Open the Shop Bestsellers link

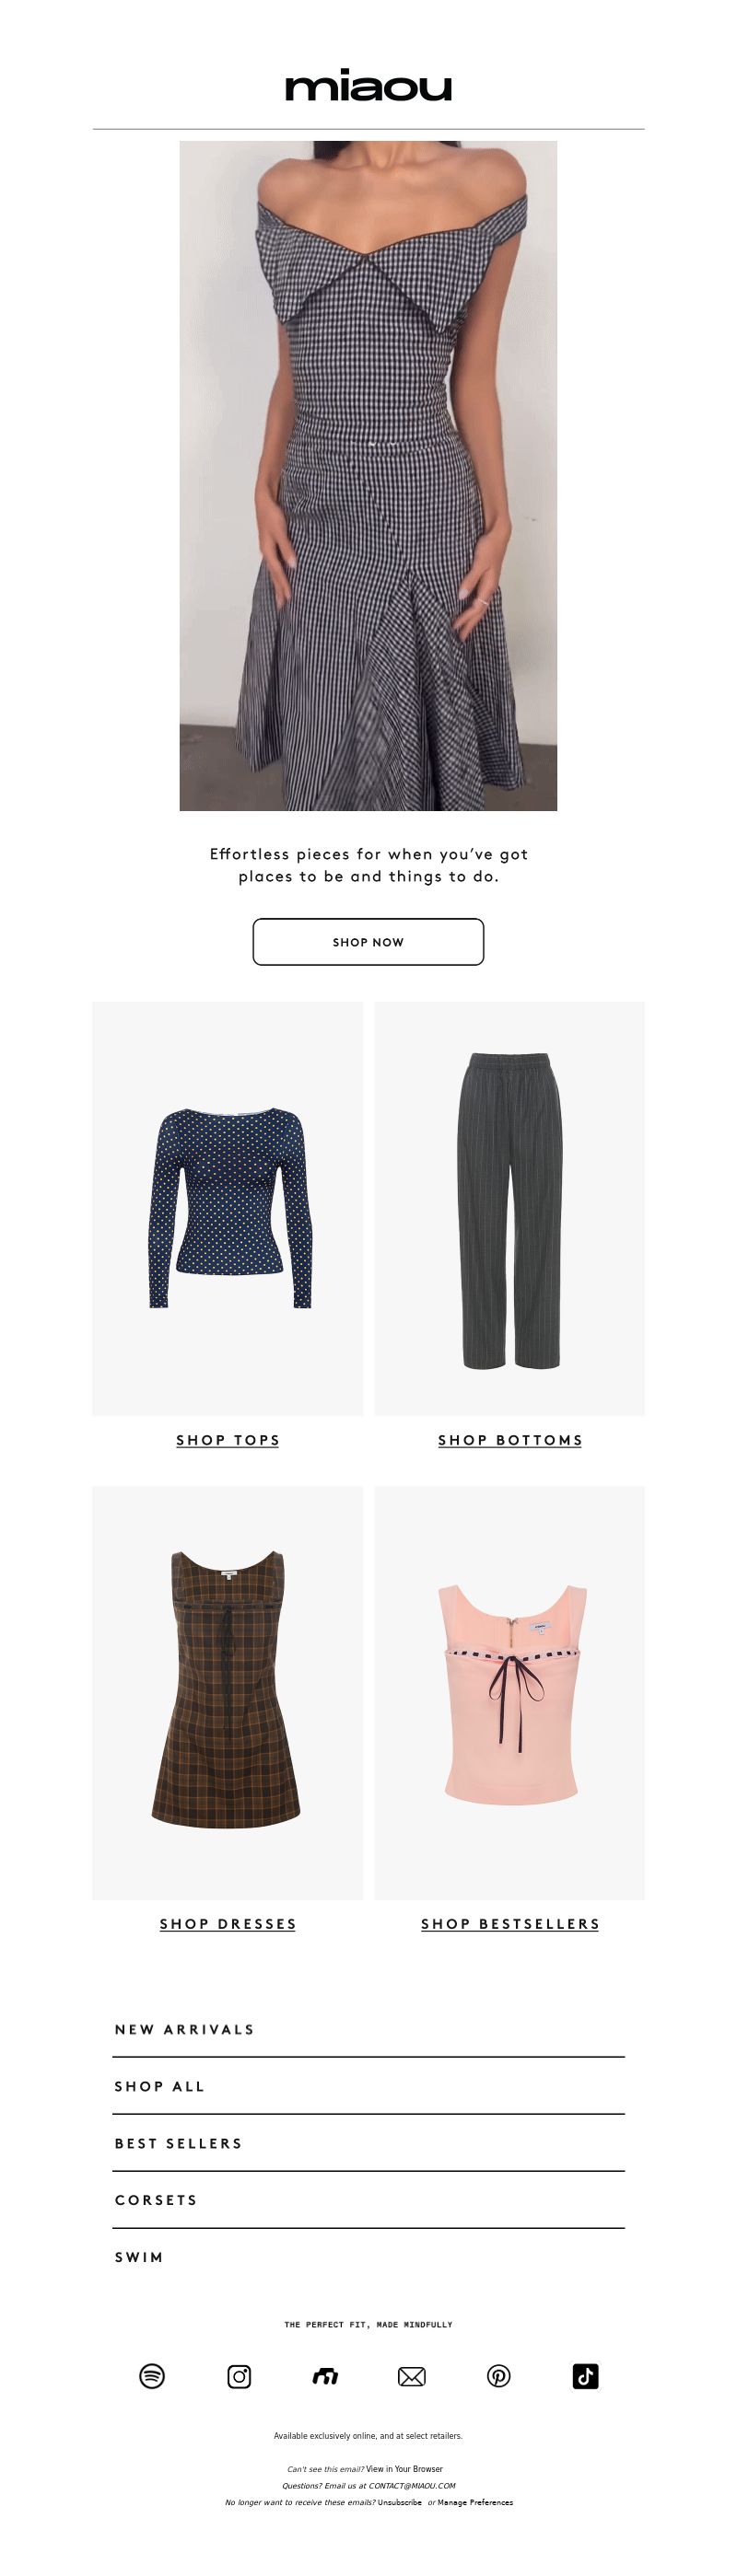[x=510, y=1924]
